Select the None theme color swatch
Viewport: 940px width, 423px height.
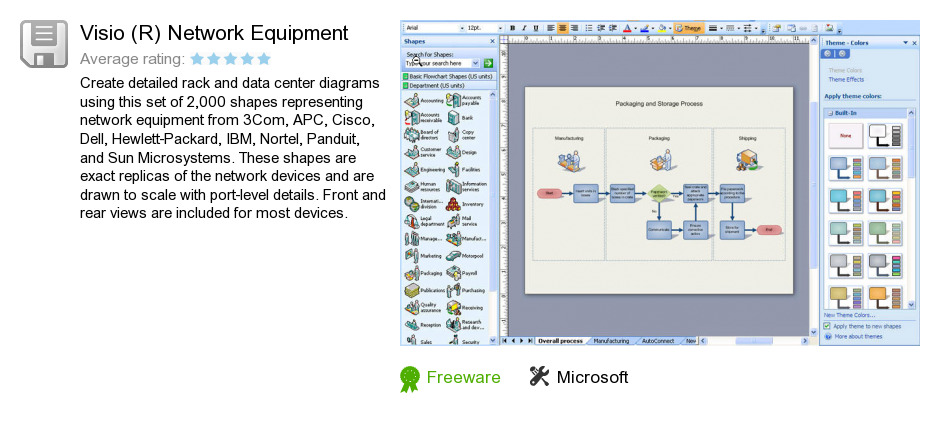pyautogui.click(x=846, y=136)
